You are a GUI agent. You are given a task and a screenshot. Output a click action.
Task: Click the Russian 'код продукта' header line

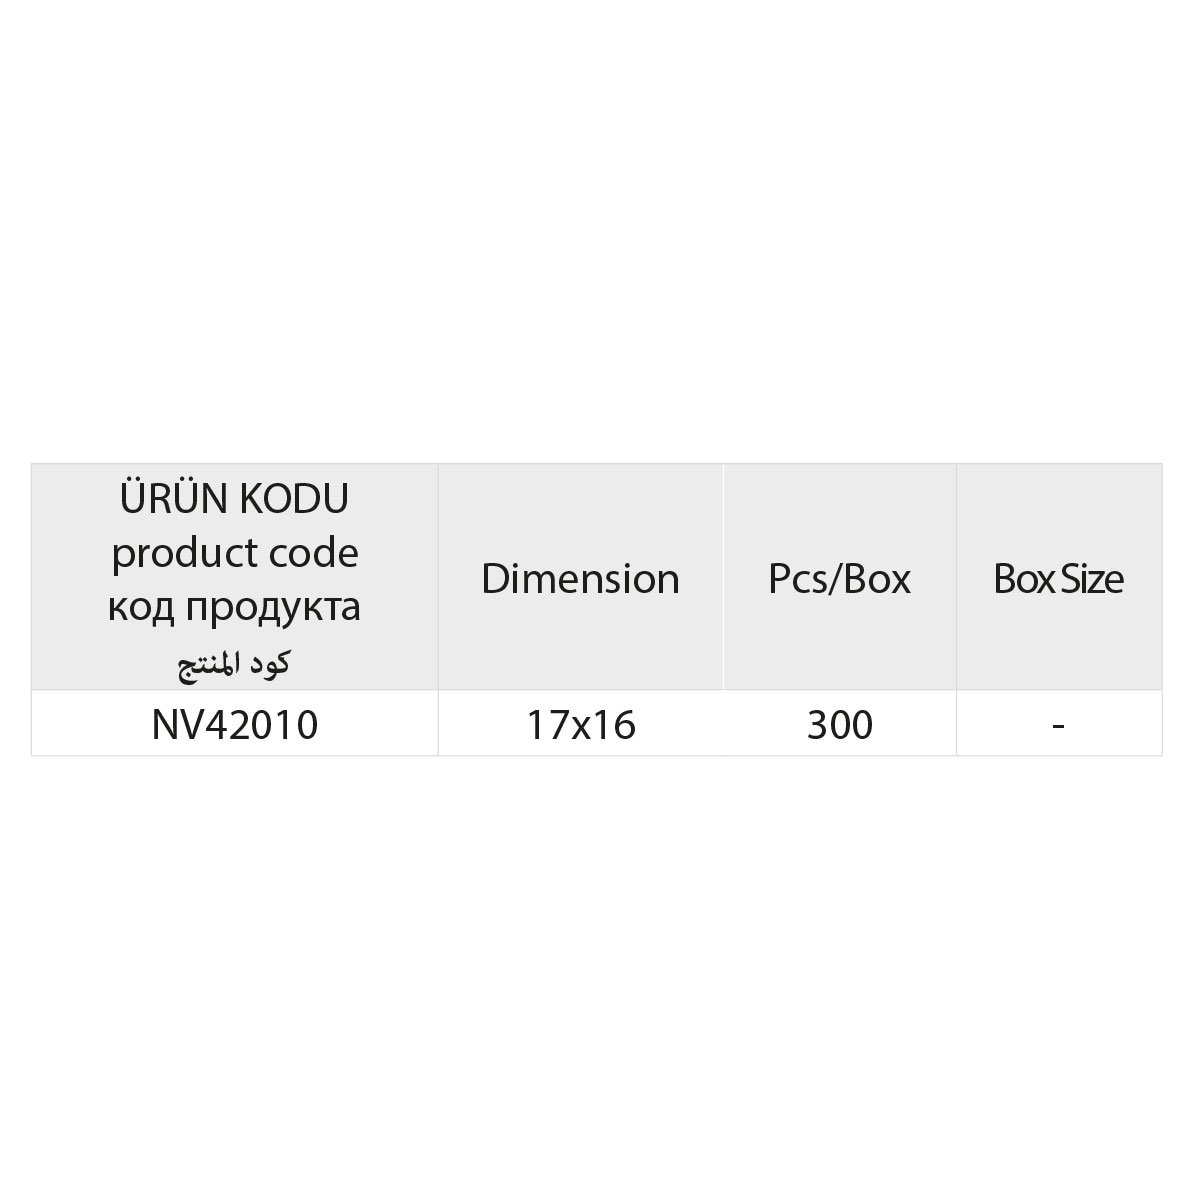(x=235, y=607)
